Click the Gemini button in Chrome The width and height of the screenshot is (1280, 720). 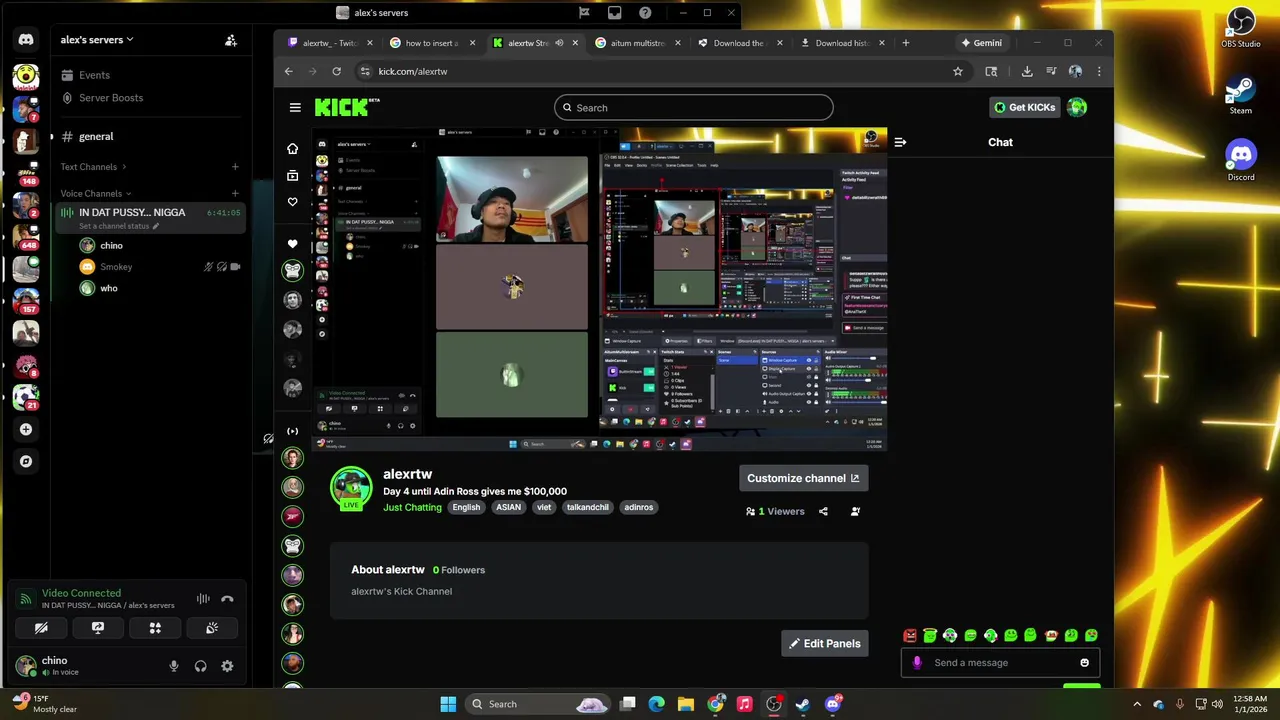tap(981, 43)
